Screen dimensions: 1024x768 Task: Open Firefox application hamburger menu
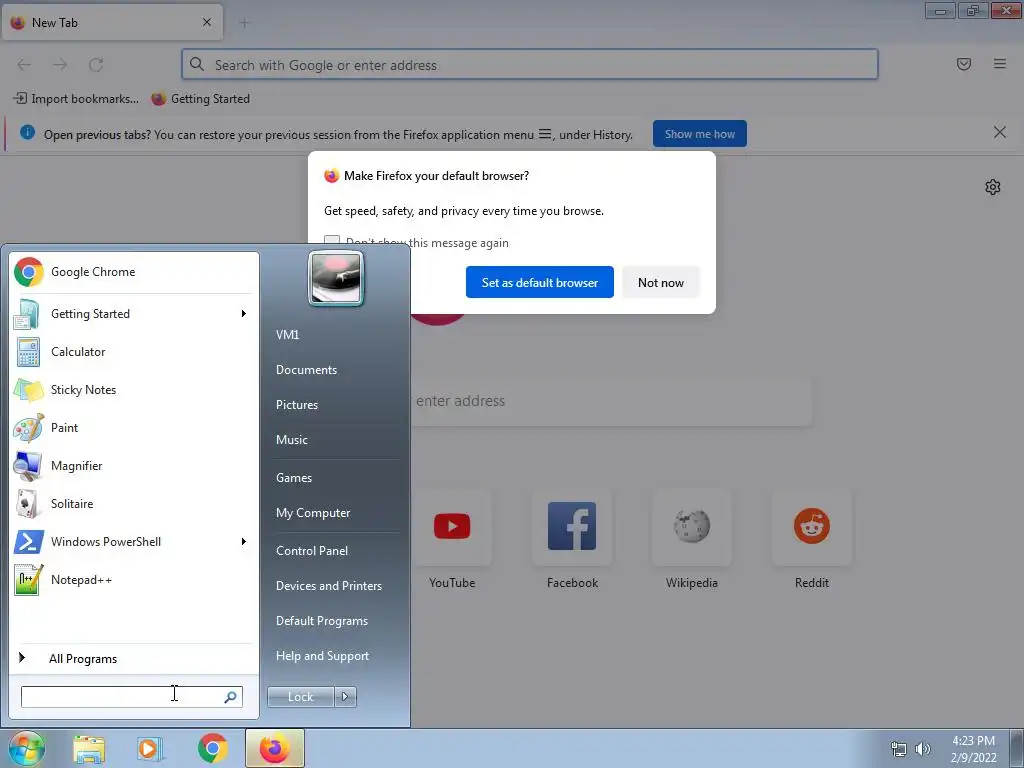(999, 64)
